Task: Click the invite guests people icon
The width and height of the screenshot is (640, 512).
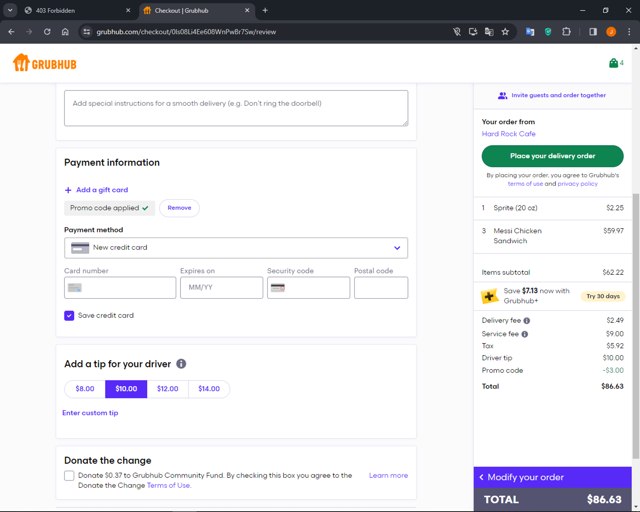Action: (502, 95)
